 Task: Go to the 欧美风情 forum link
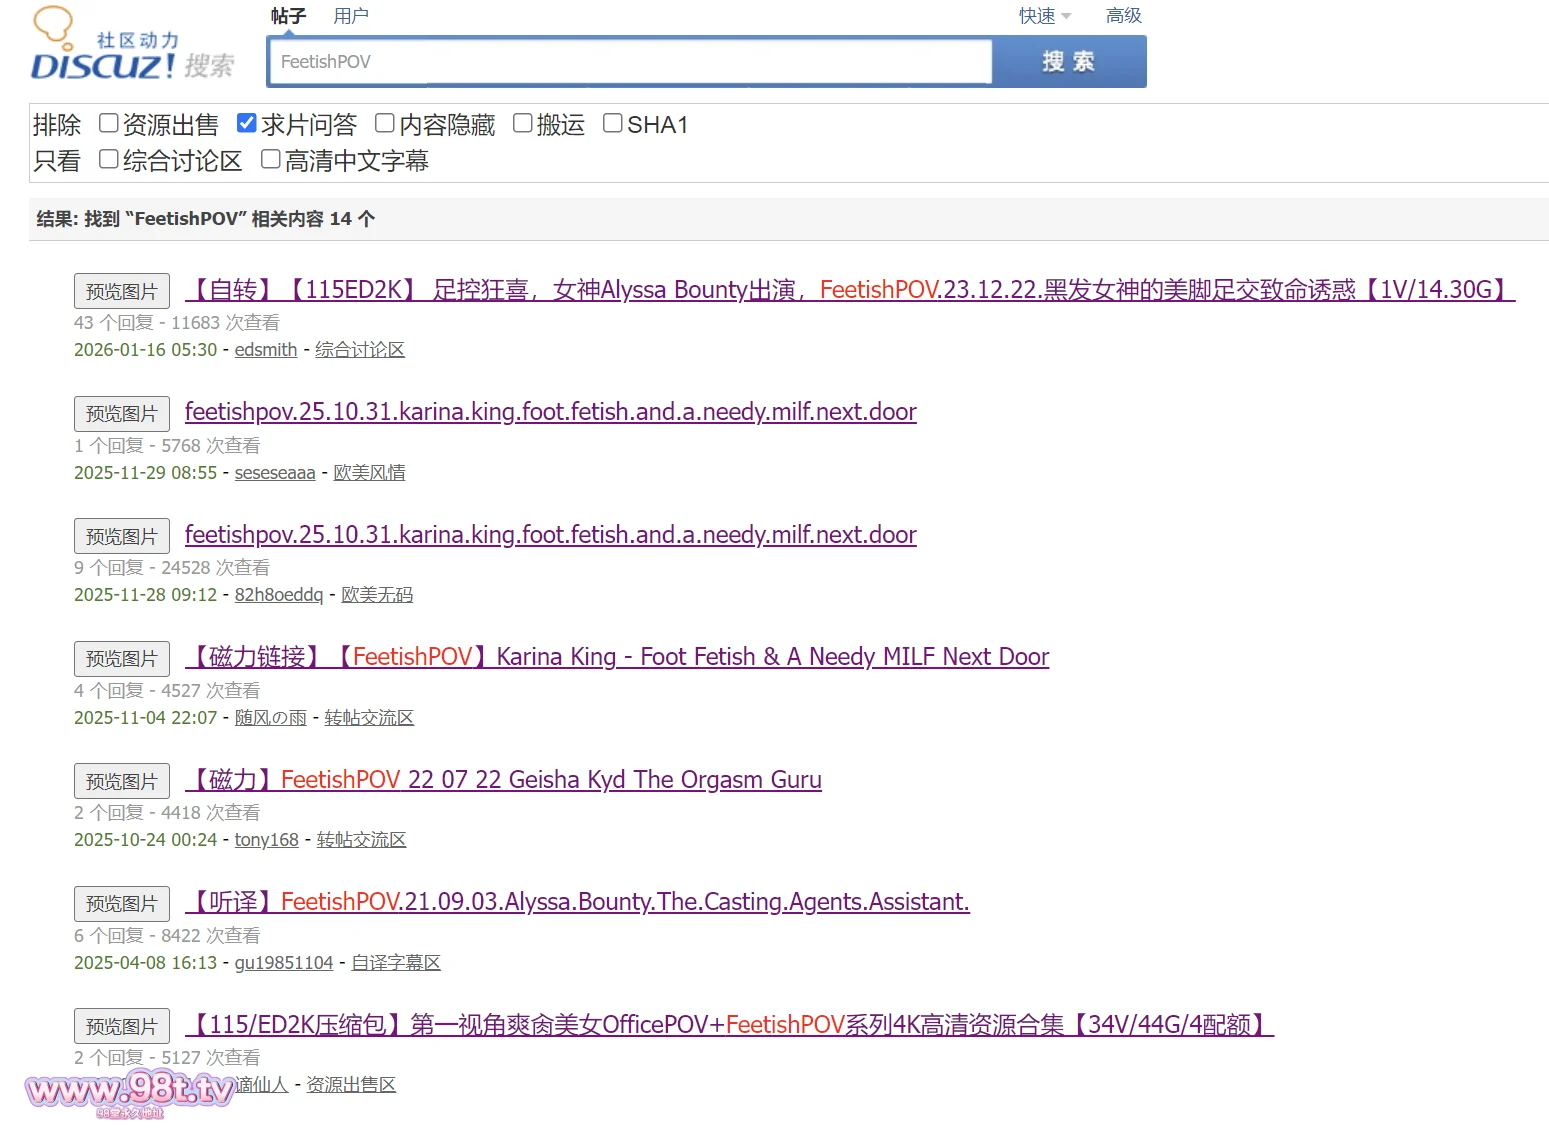[369, 473]
